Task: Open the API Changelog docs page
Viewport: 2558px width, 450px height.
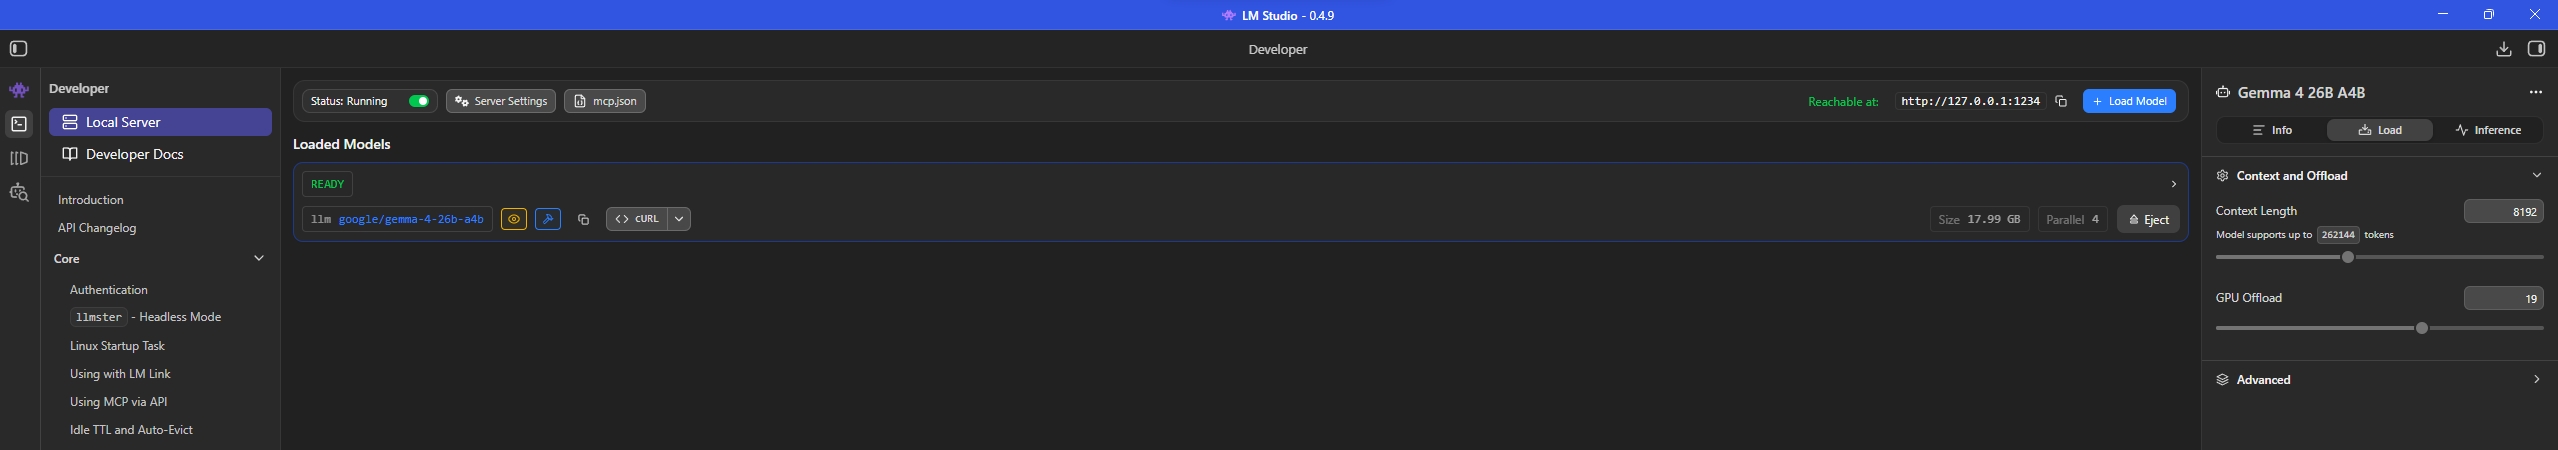Action: pyautogui.click(x=97, y=228)
